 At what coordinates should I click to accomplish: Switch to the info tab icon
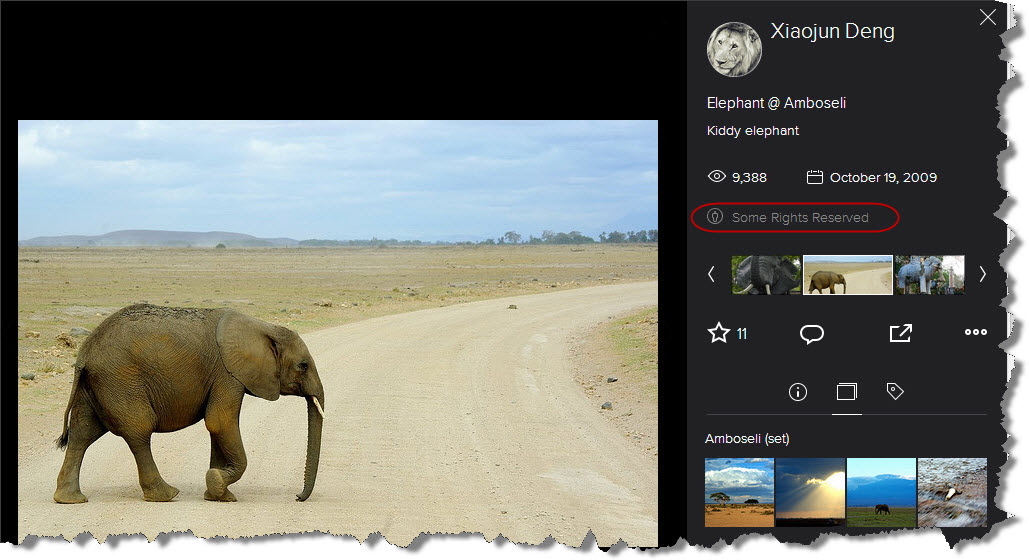click(797, 392)
